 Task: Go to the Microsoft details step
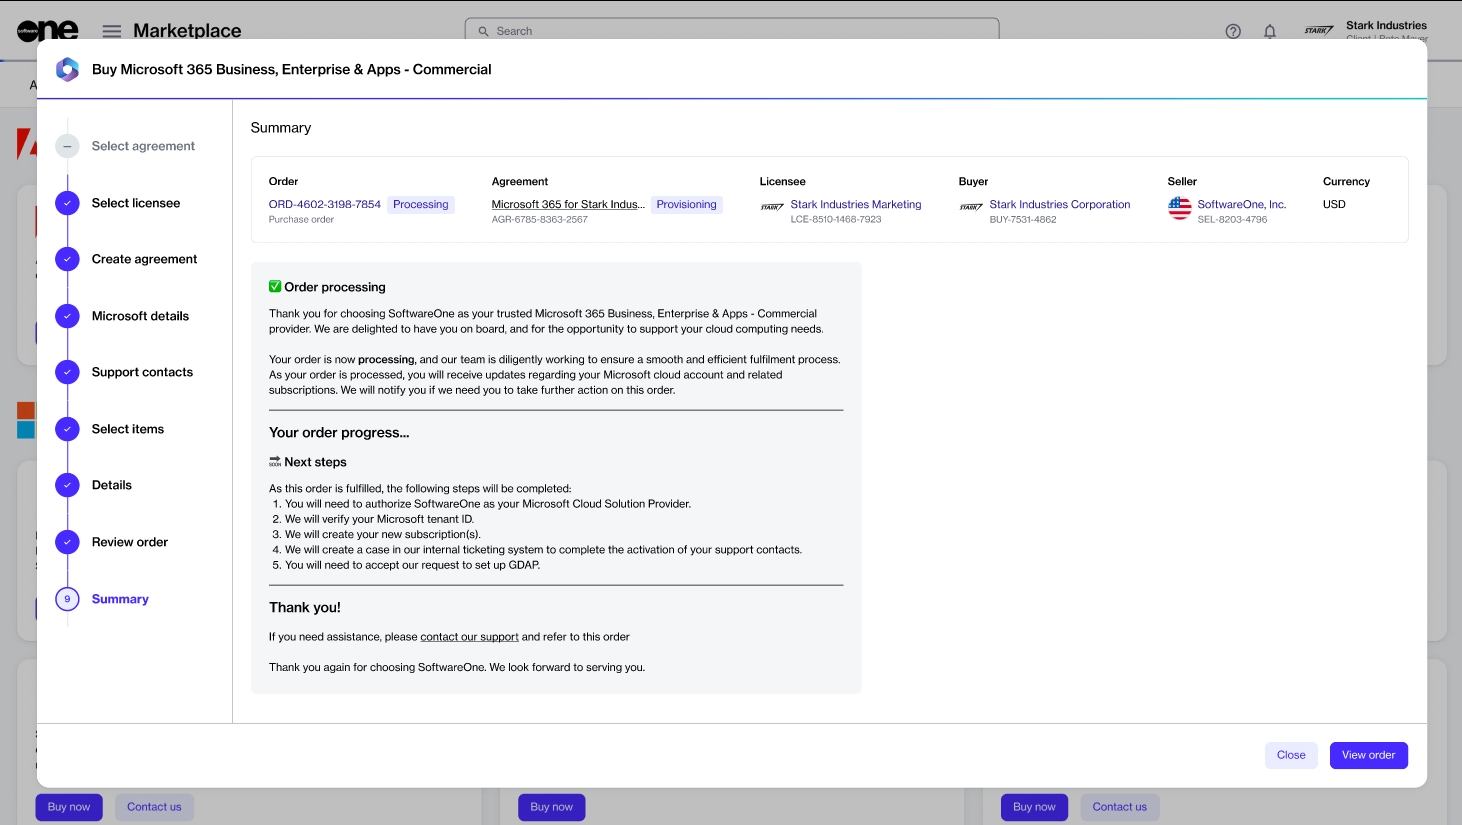(140, 316)
